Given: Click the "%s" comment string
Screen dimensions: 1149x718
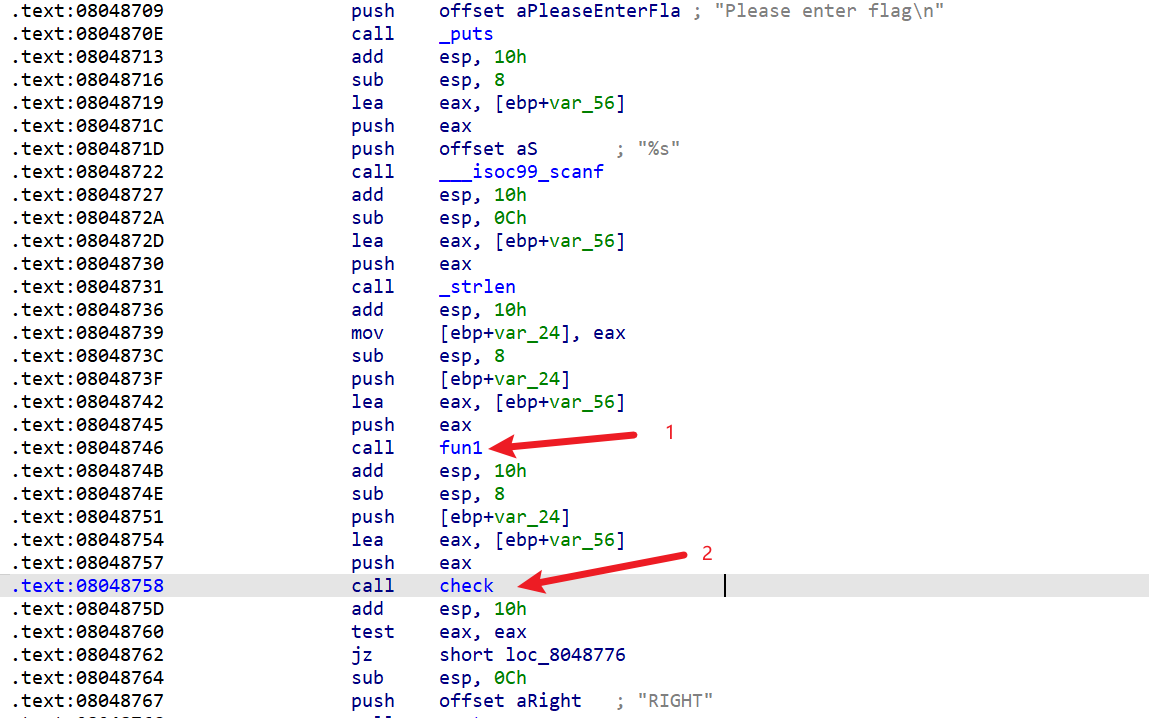Looking at the screenshot, I should (659, 149).
